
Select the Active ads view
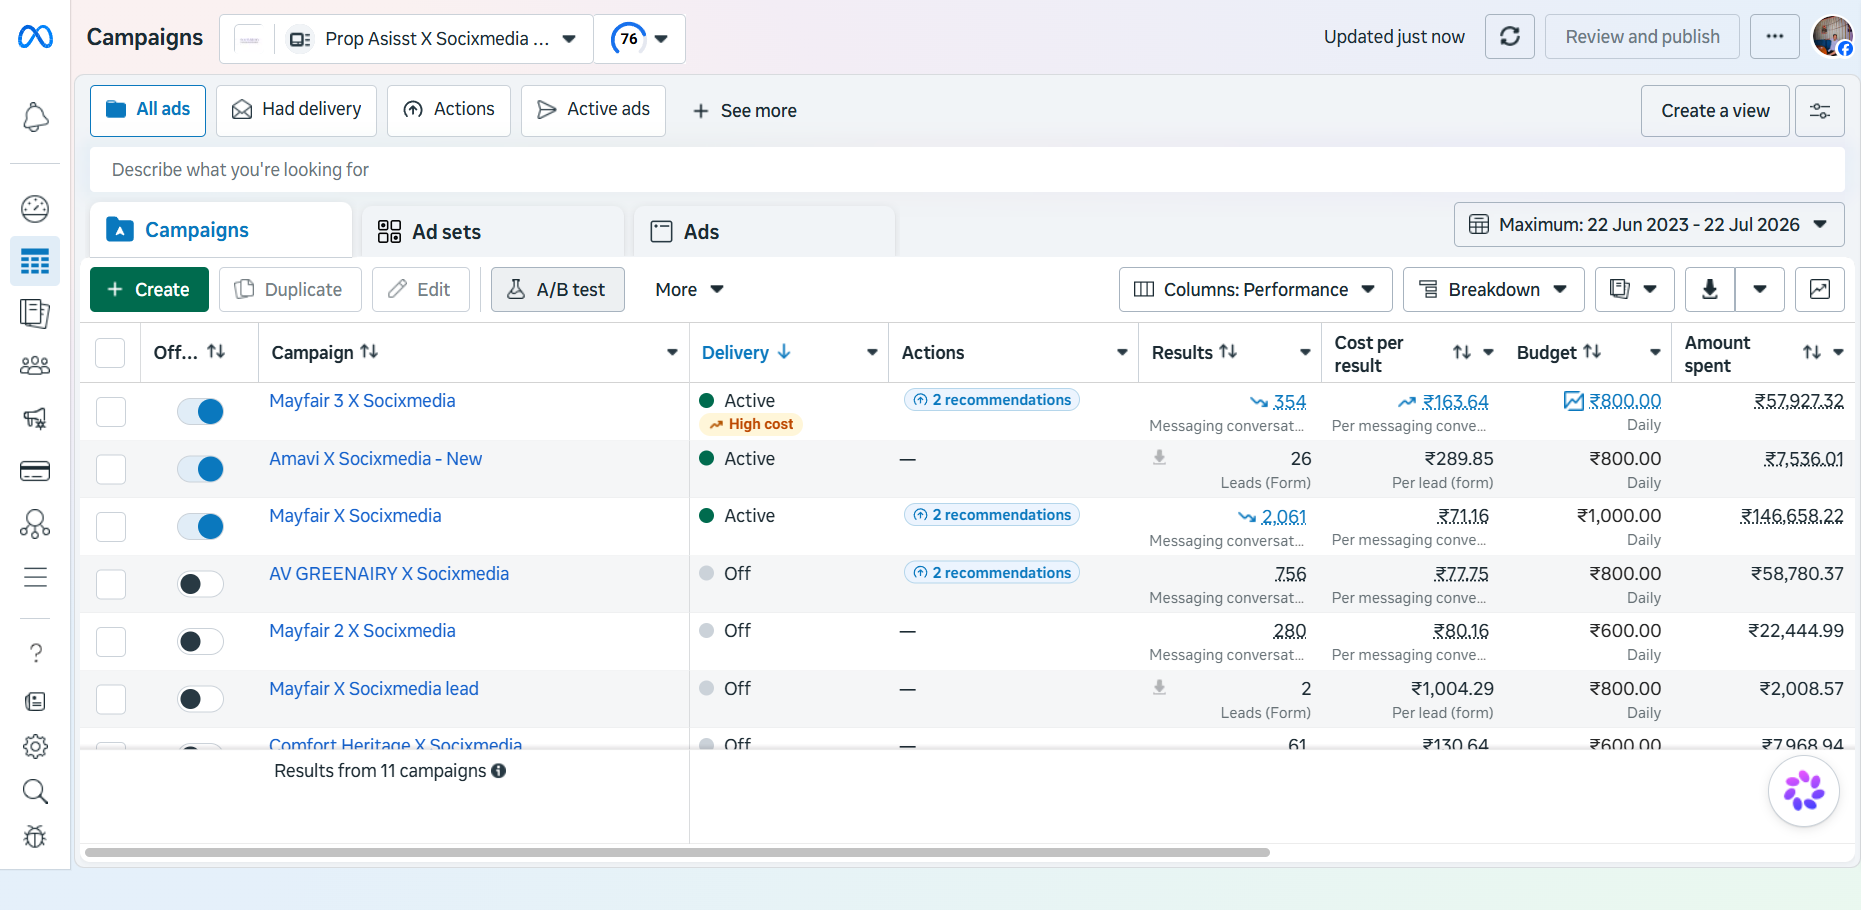coord(593,110)
